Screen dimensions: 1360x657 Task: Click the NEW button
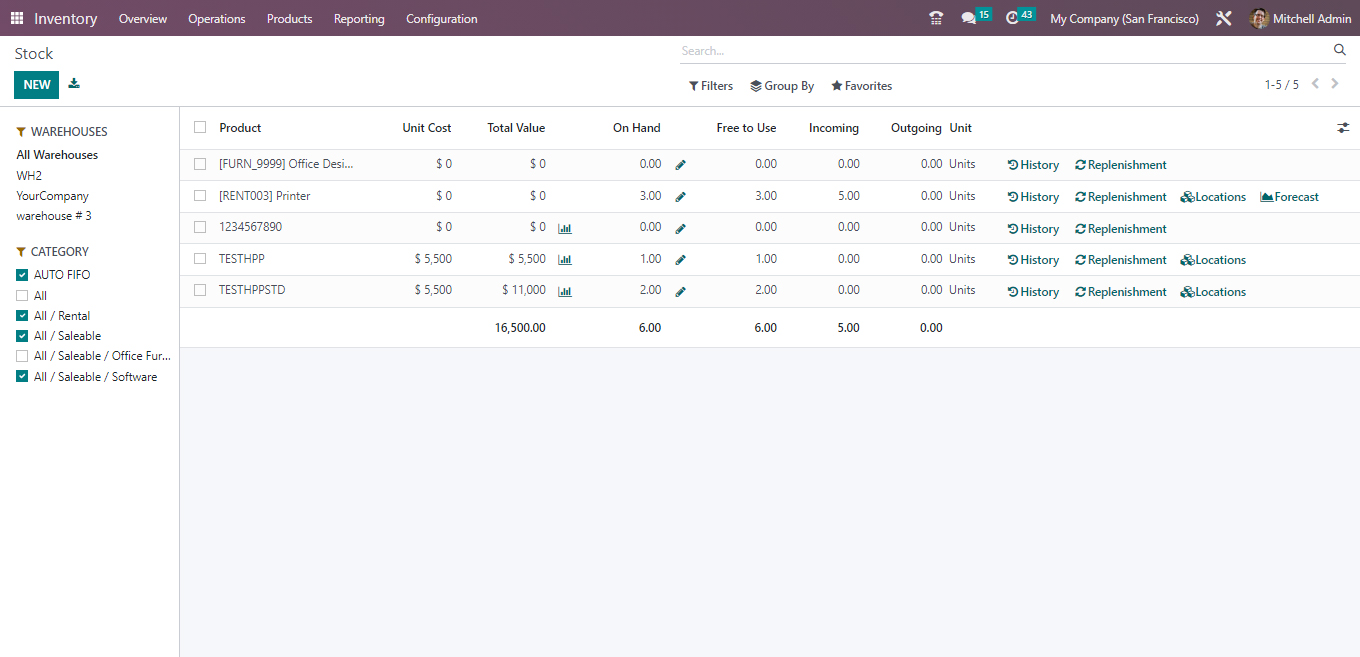click(x=36, y=84)
